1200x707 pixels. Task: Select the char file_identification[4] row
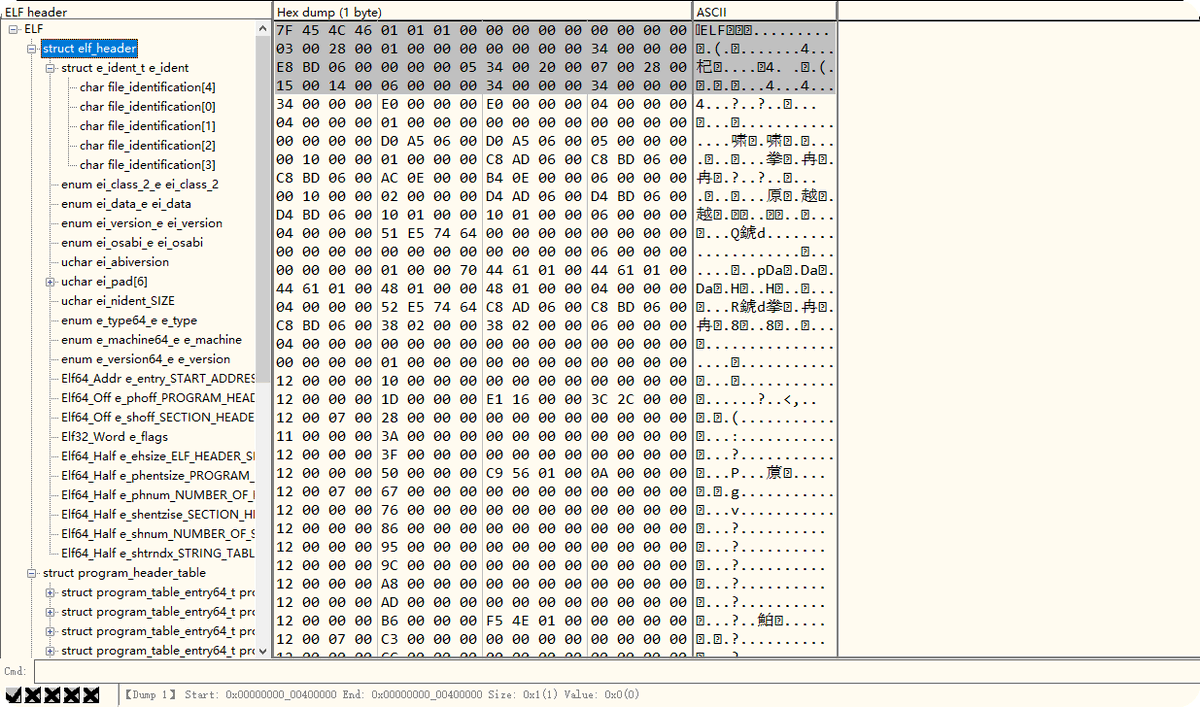(x=147, y=87)
